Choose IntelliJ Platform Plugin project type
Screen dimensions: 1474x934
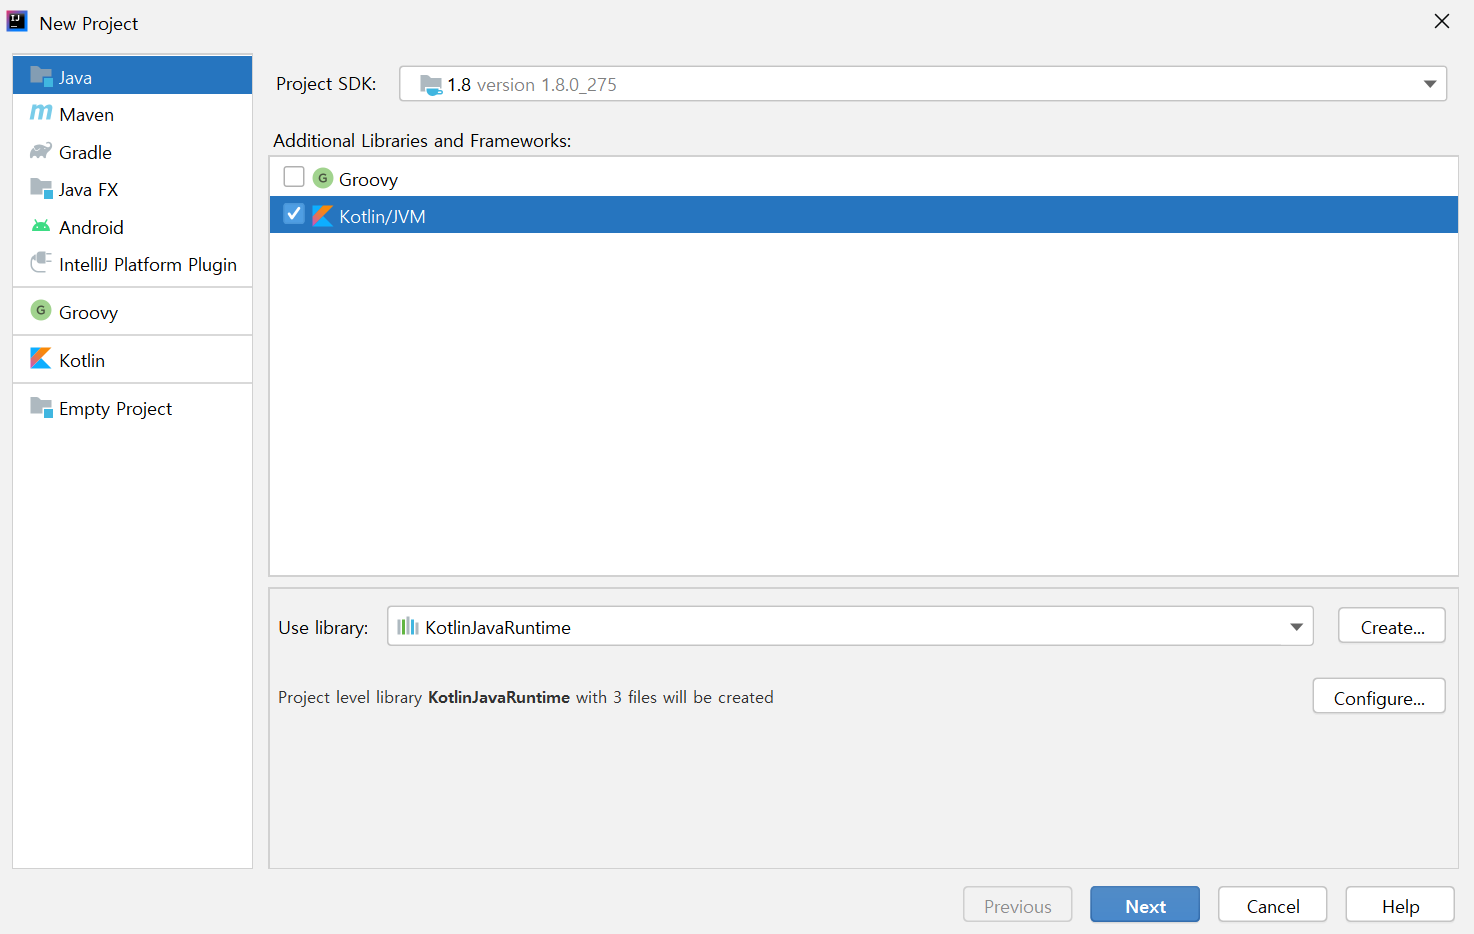[132, 264]
